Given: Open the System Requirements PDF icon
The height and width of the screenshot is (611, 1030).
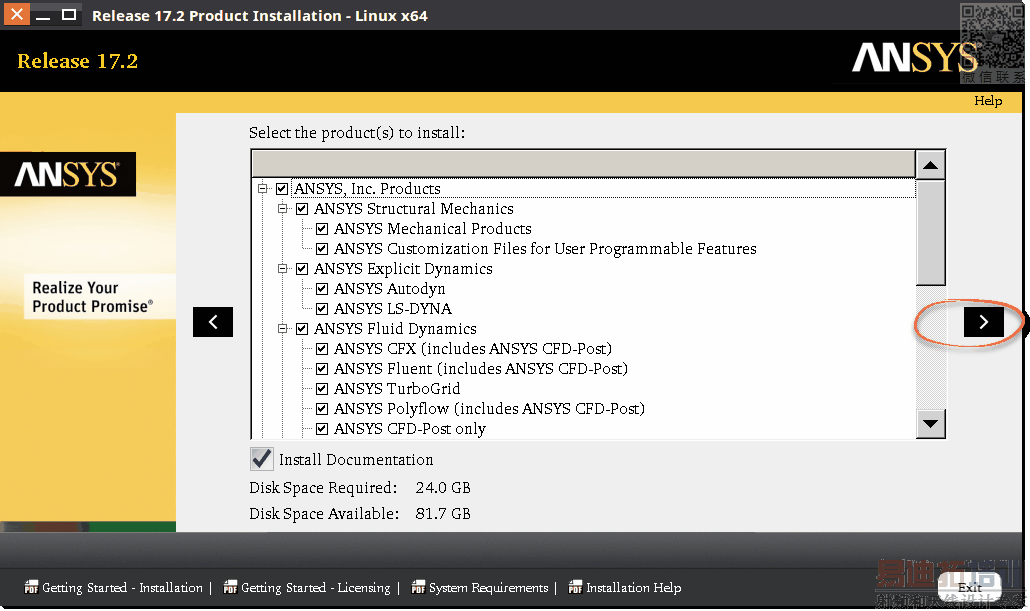Looking at the screenshot, I should [418, 588].
